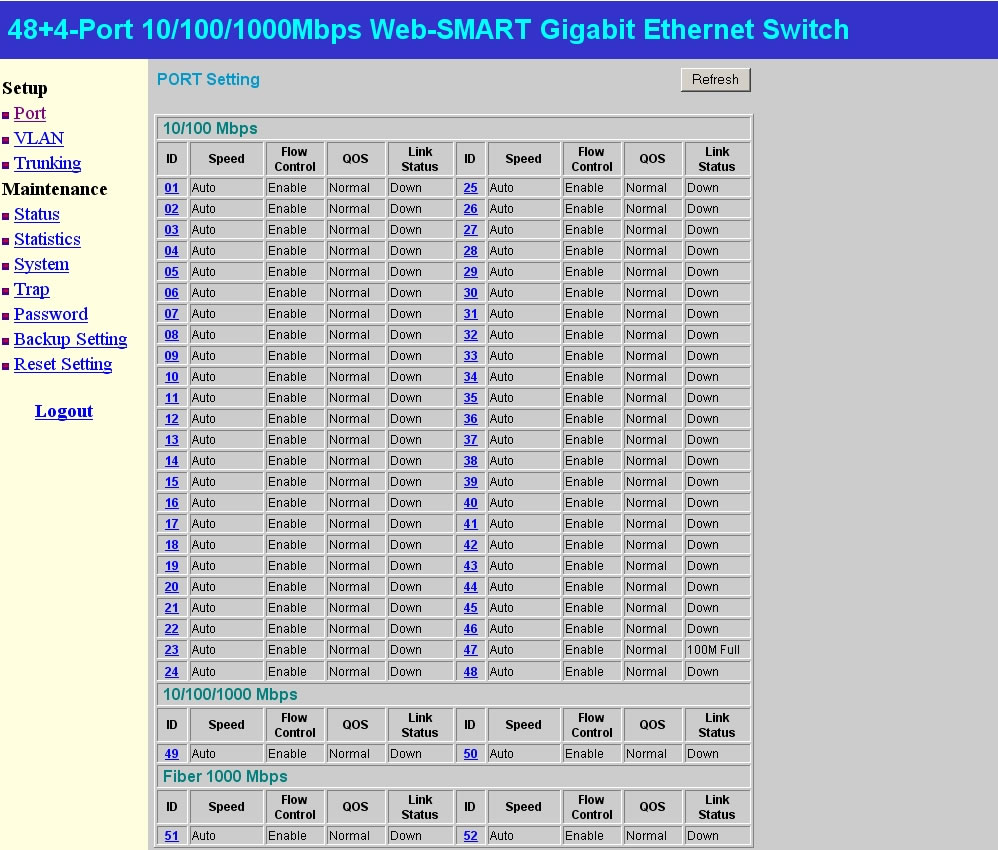Click port 48 Link Status Down cell
Image resolution: width=998 pixels, height=850 pixels.
click(x=717, y=672)
